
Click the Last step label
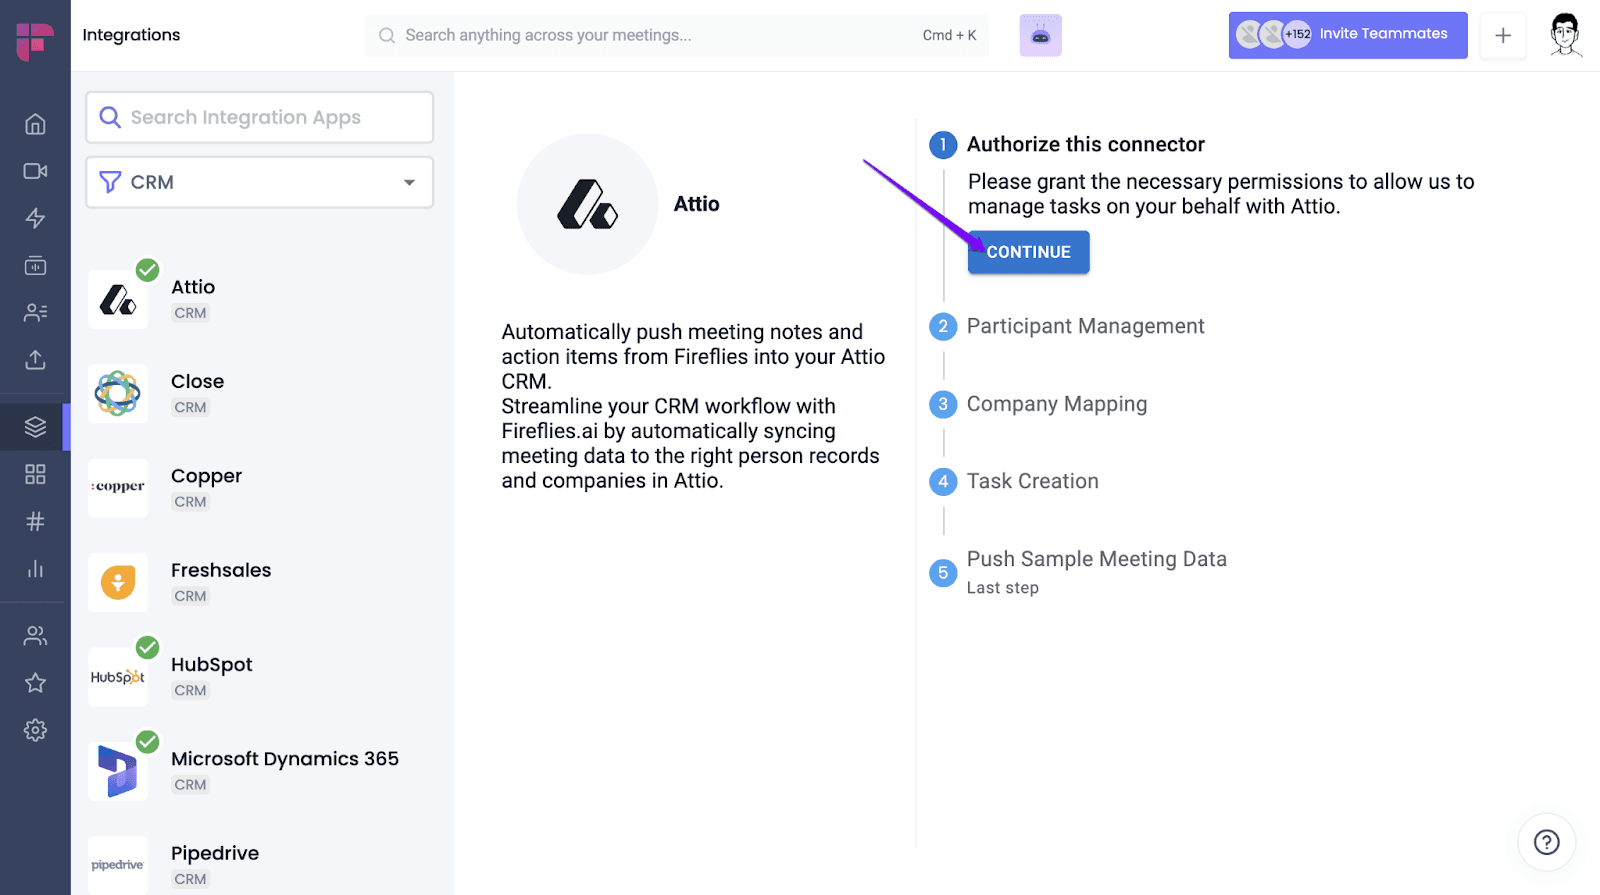pyautogui.click(x=1003, y=588)
